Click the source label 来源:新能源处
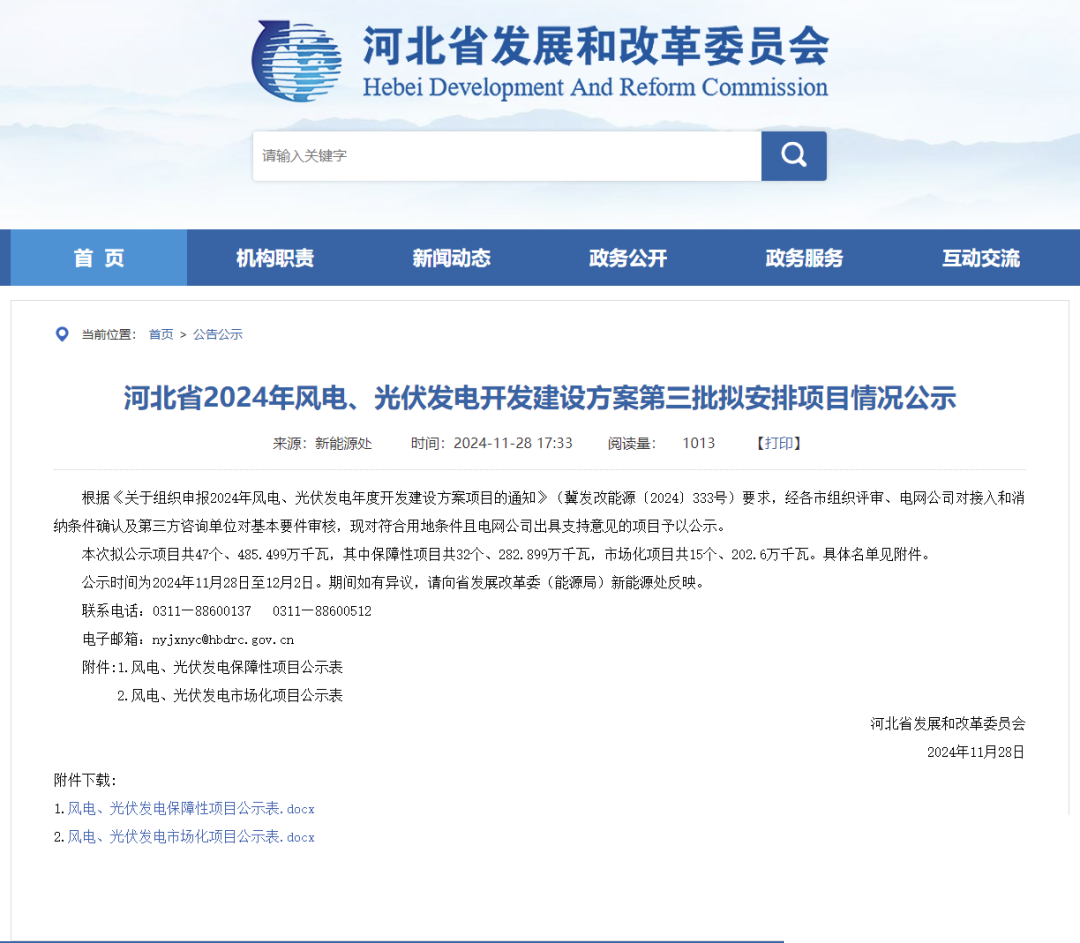This screenshot has height=943, width=1080. pyautogui.click(x=322, y=443)
